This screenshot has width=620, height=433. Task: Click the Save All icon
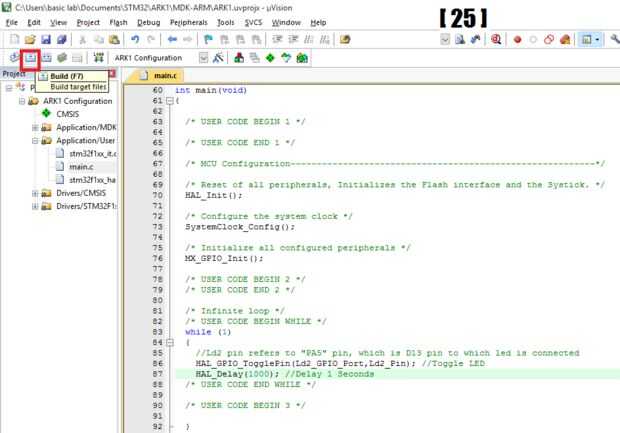62,39
